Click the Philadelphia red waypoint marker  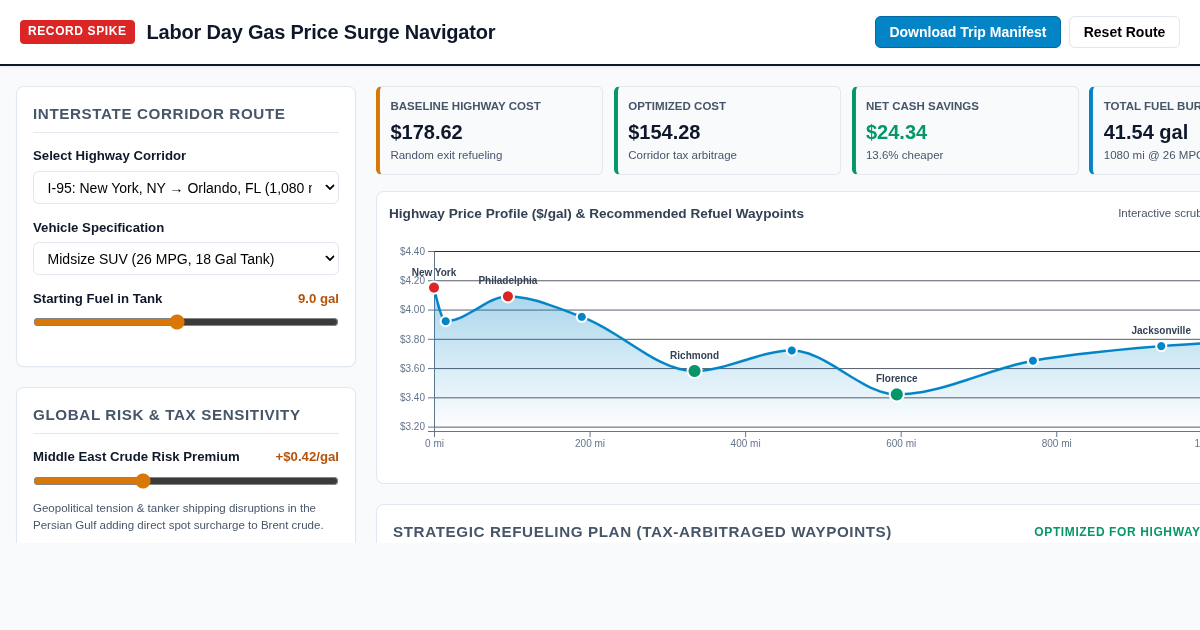[x=508, y=297]
